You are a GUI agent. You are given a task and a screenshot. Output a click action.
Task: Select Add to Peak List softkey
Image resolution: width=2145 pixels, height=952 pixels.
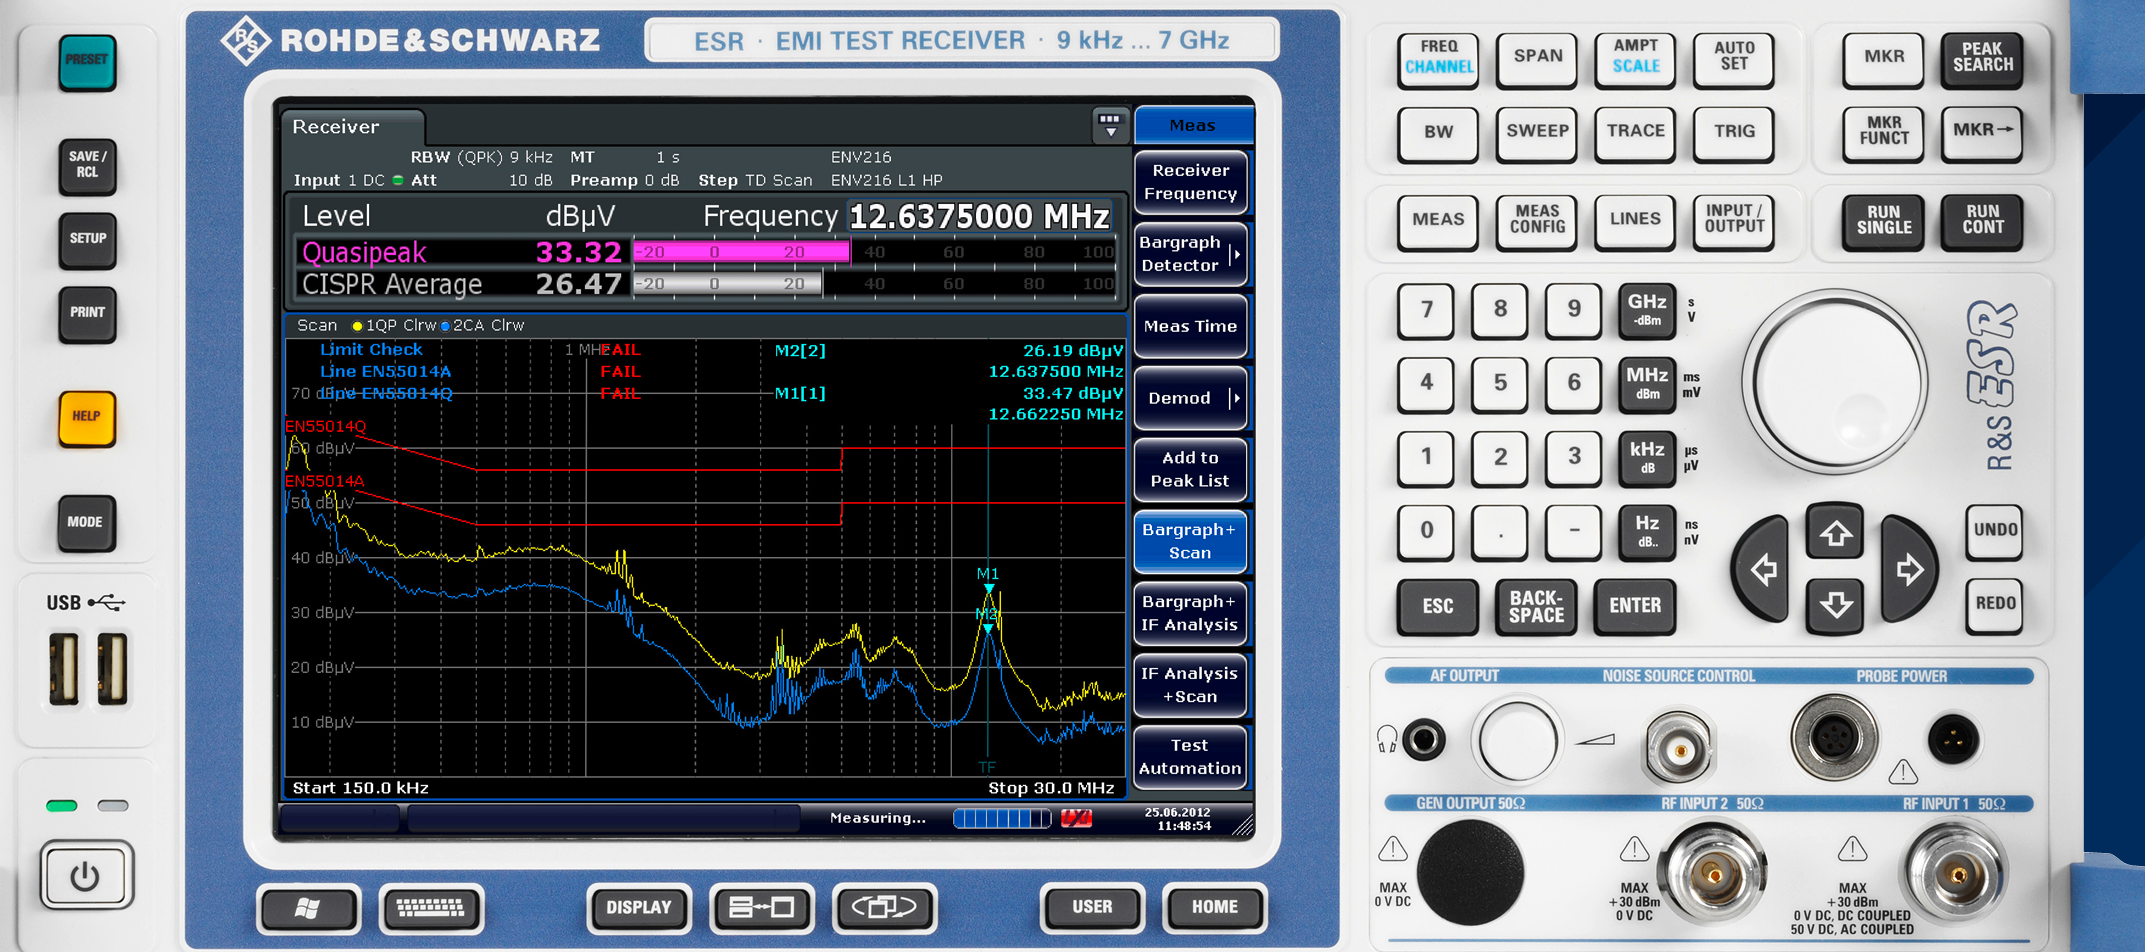[x=1190, y=470]
